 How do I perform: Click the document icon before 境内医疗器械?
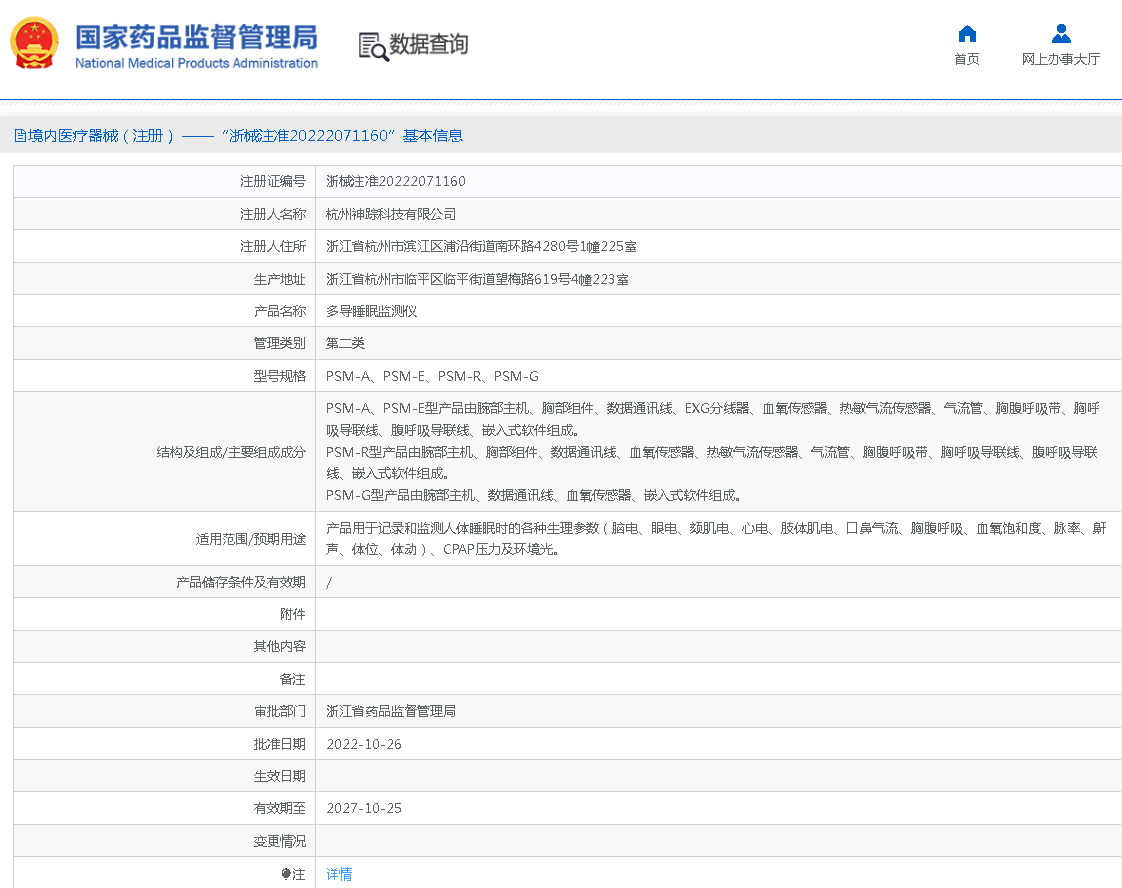click(x=20, y=136)
